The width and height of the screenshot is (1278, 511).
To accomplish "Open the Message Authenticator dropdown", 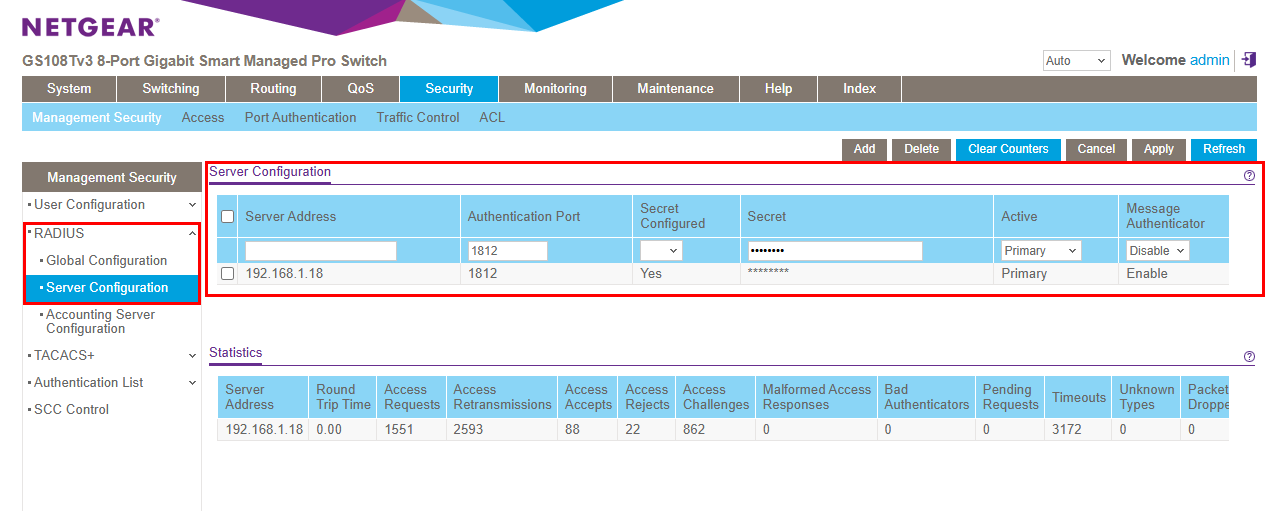I will (x=1157, y=251).
